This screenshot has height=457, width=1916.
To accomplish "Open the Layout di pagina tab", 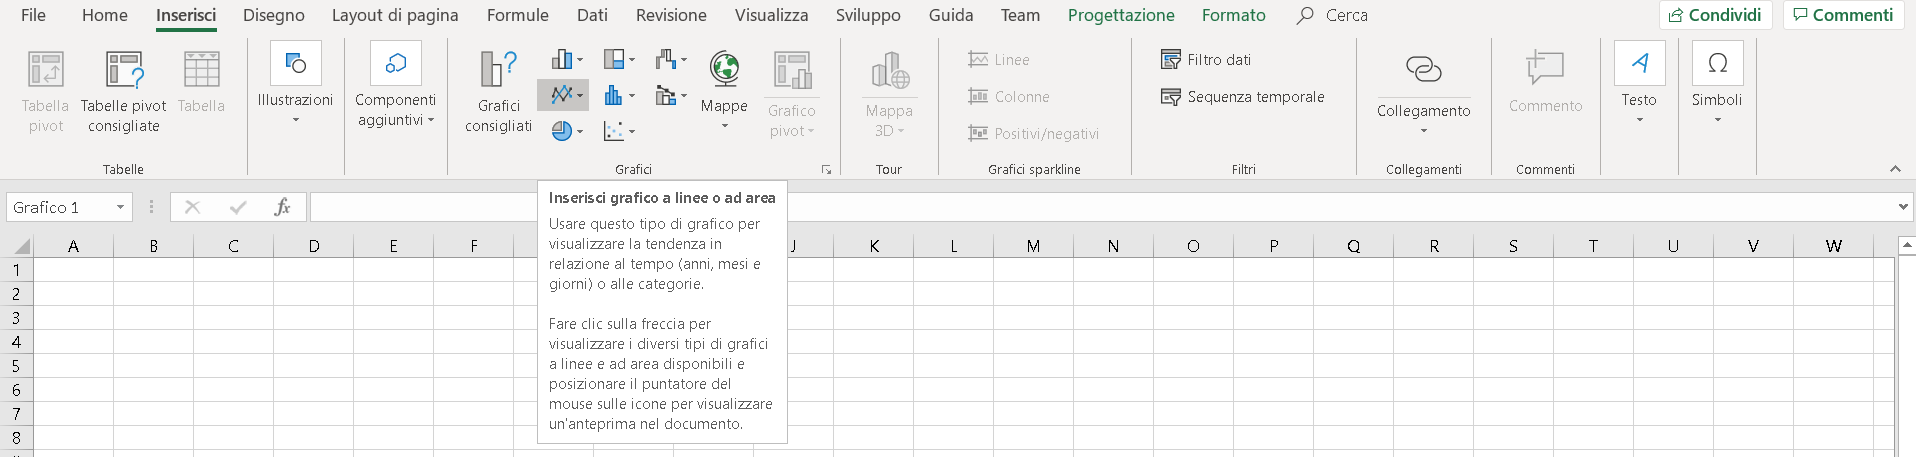I will [x=395, y=15].
